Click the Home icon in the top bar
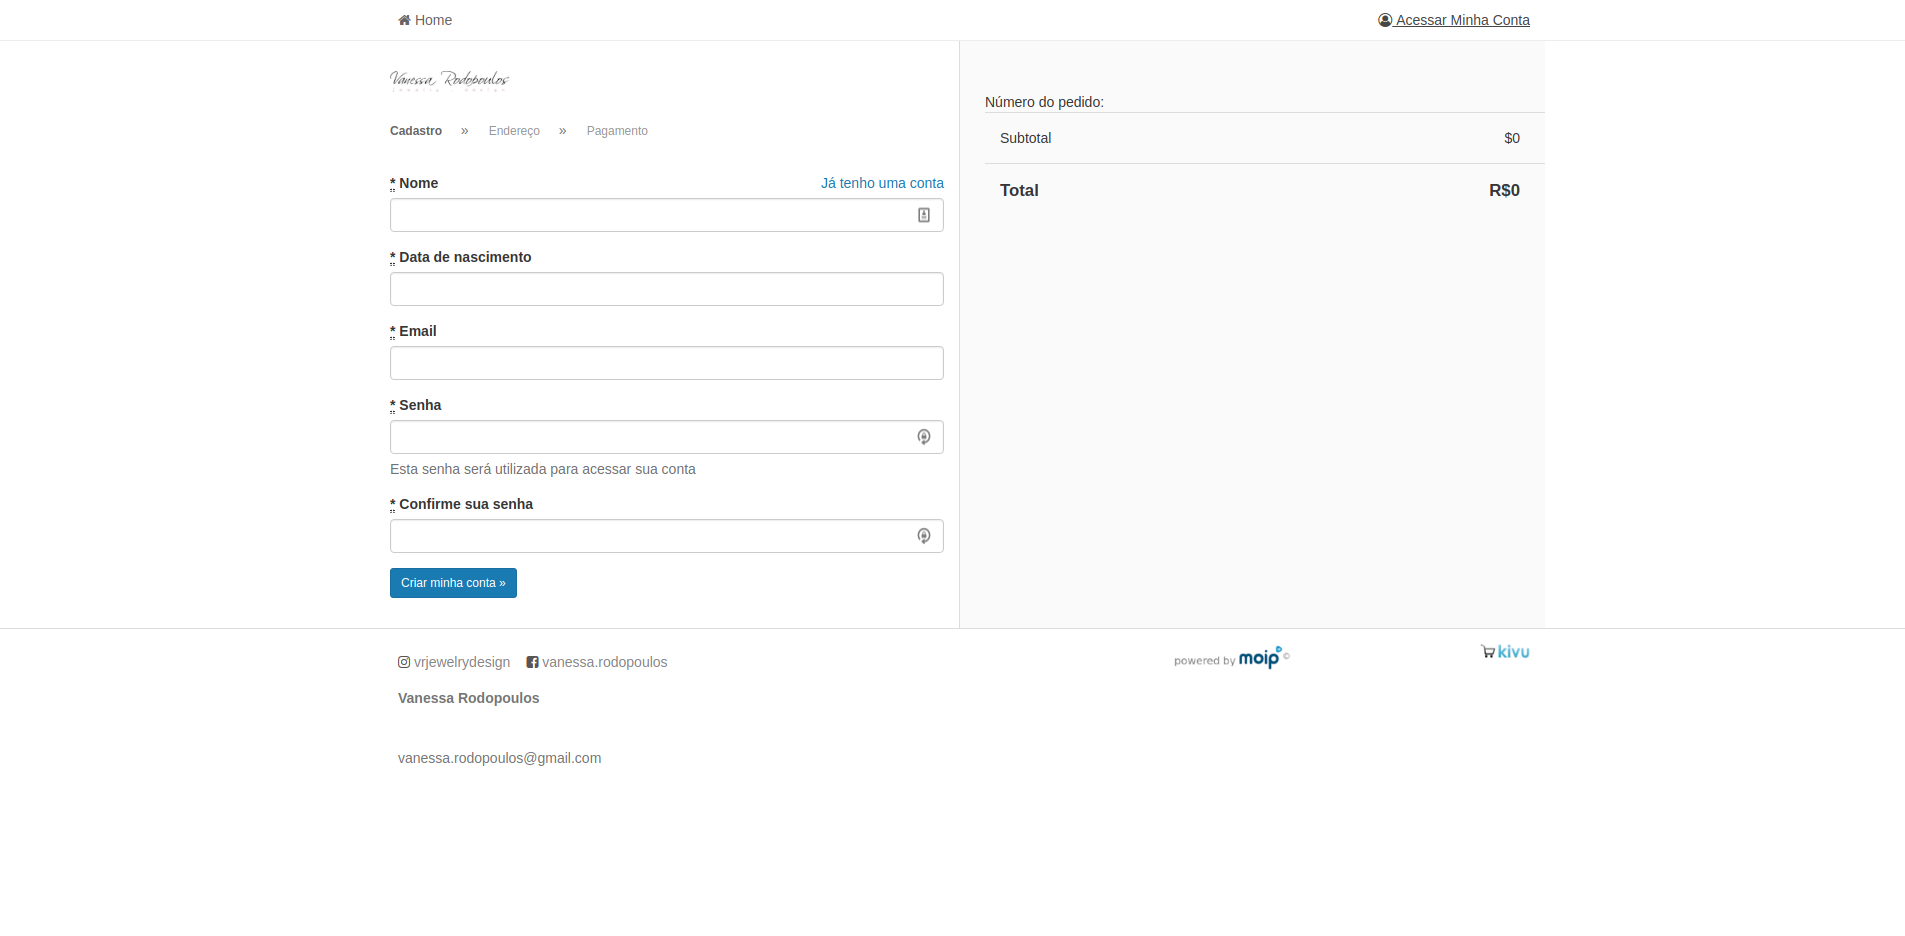 [402, 20]
